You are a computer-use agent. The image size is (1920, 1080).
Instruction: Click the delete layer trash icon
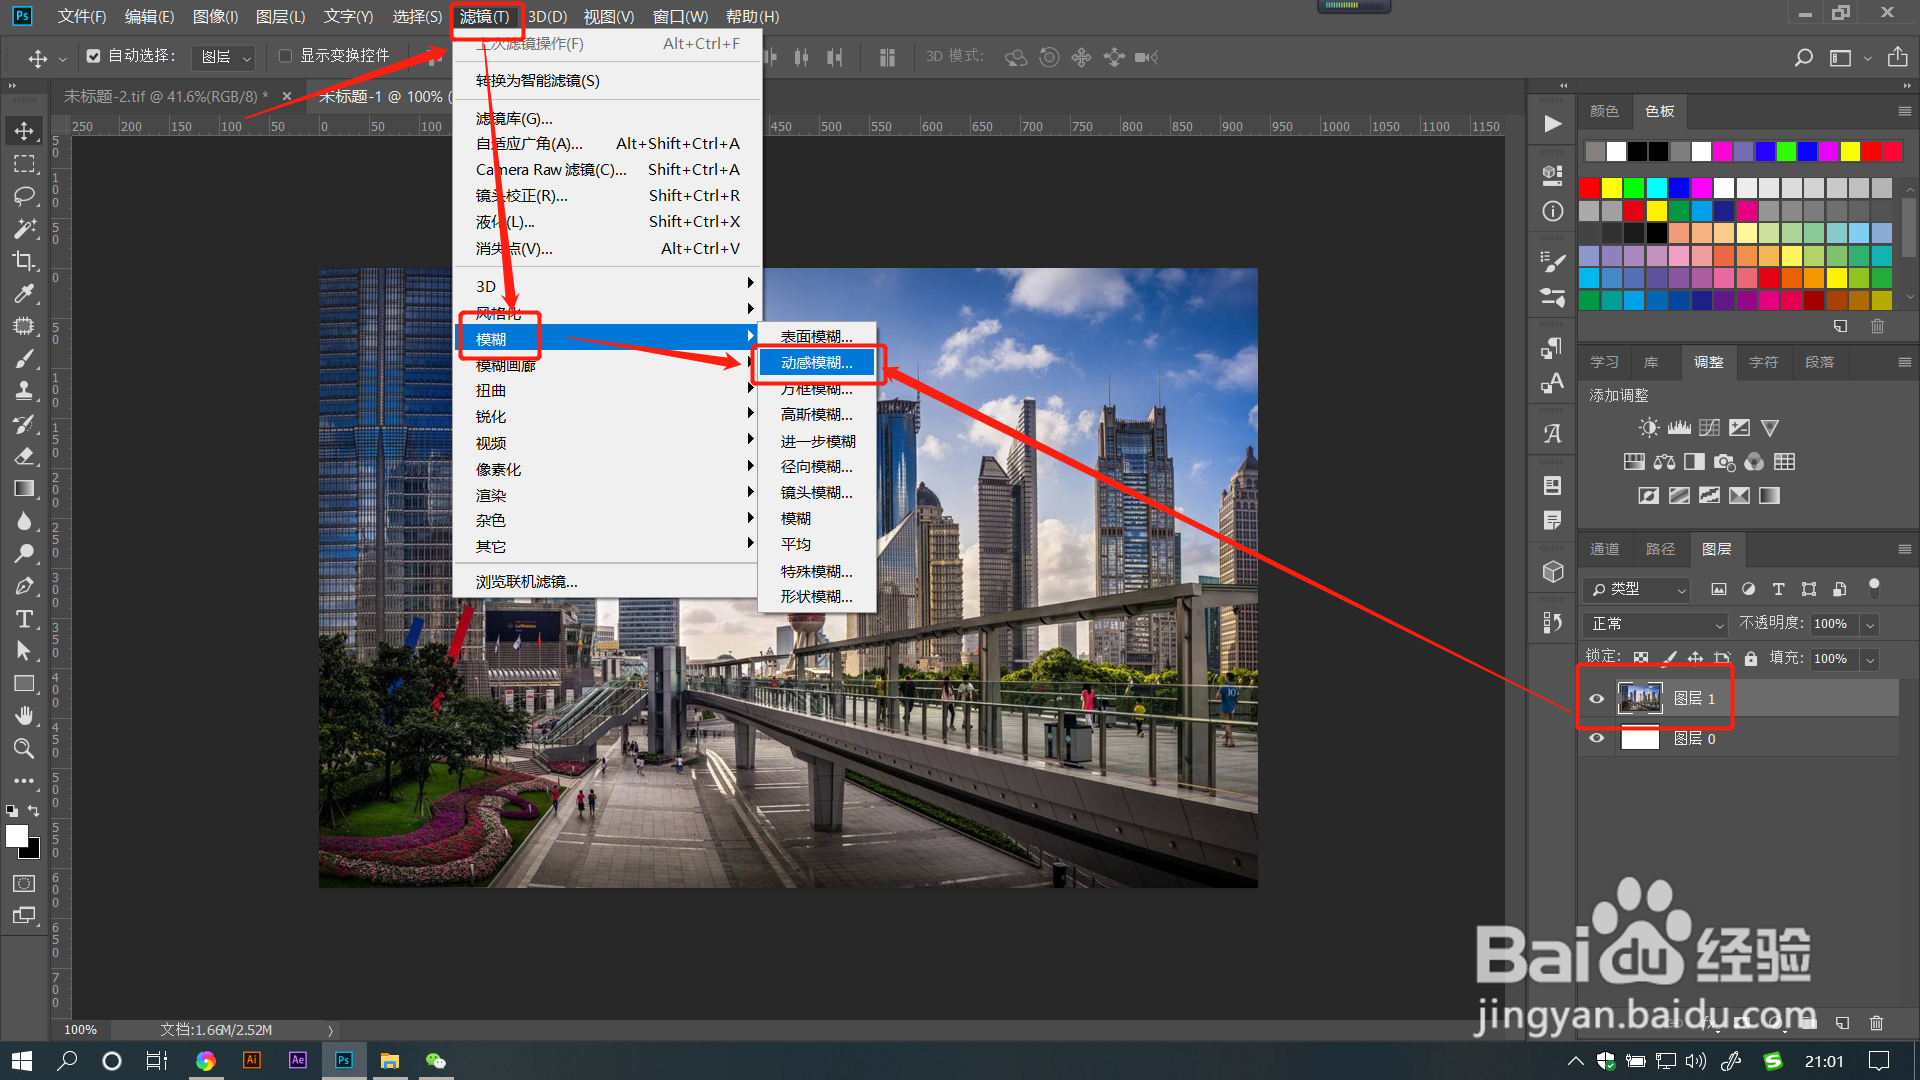[x=1876, y=1023]
